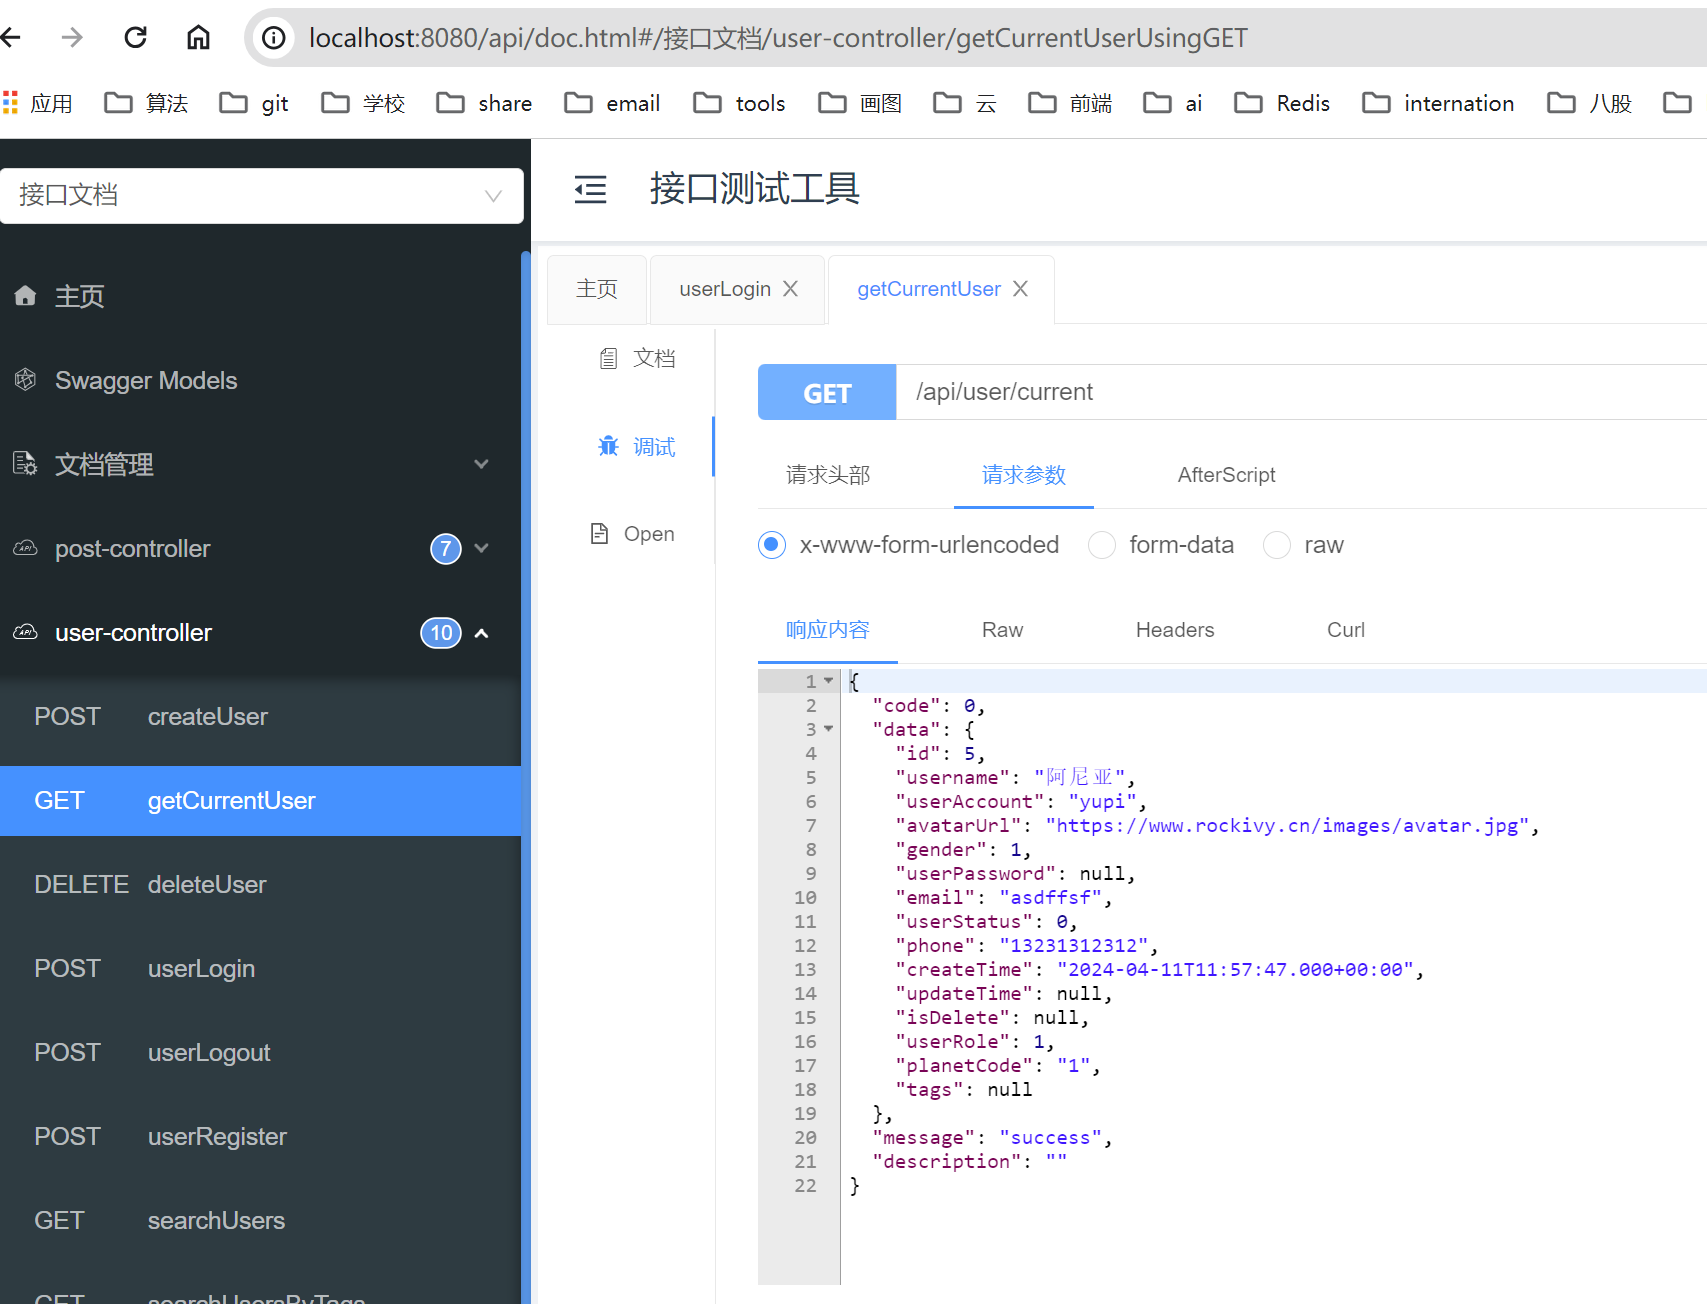This screenshot has width=1707, height=1304.
Task: Open the 八股 bookmark folder
Action: click(x=1589, y=103)
